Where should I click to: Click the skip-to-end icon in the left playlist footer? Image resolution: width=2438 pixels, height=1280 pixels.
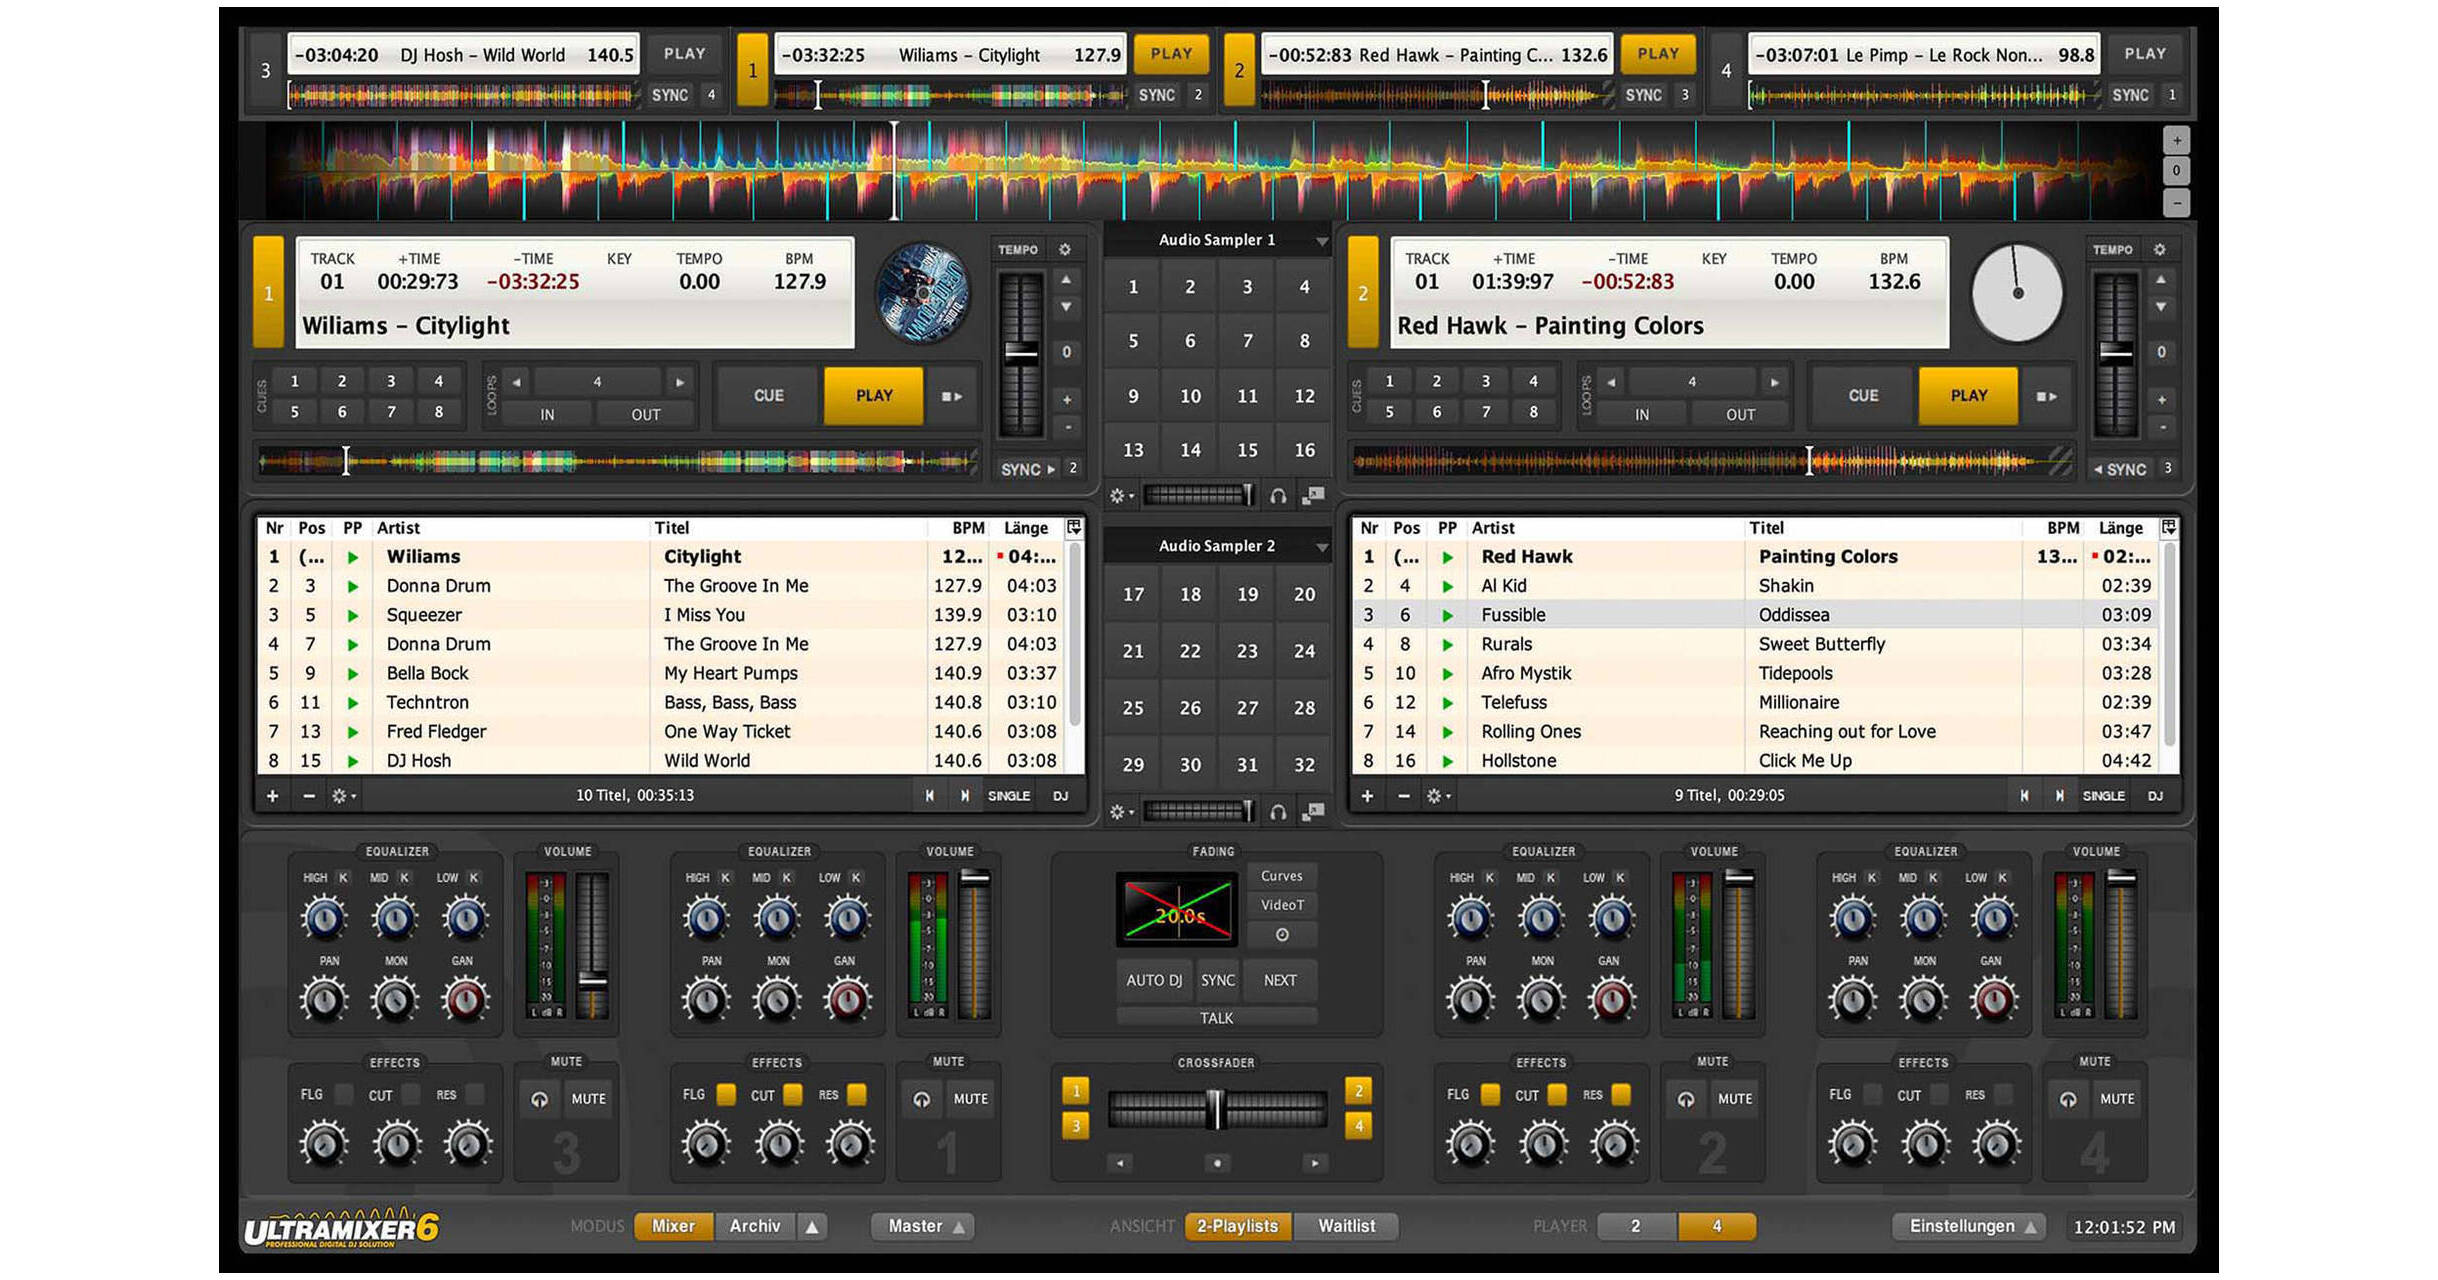966,795
